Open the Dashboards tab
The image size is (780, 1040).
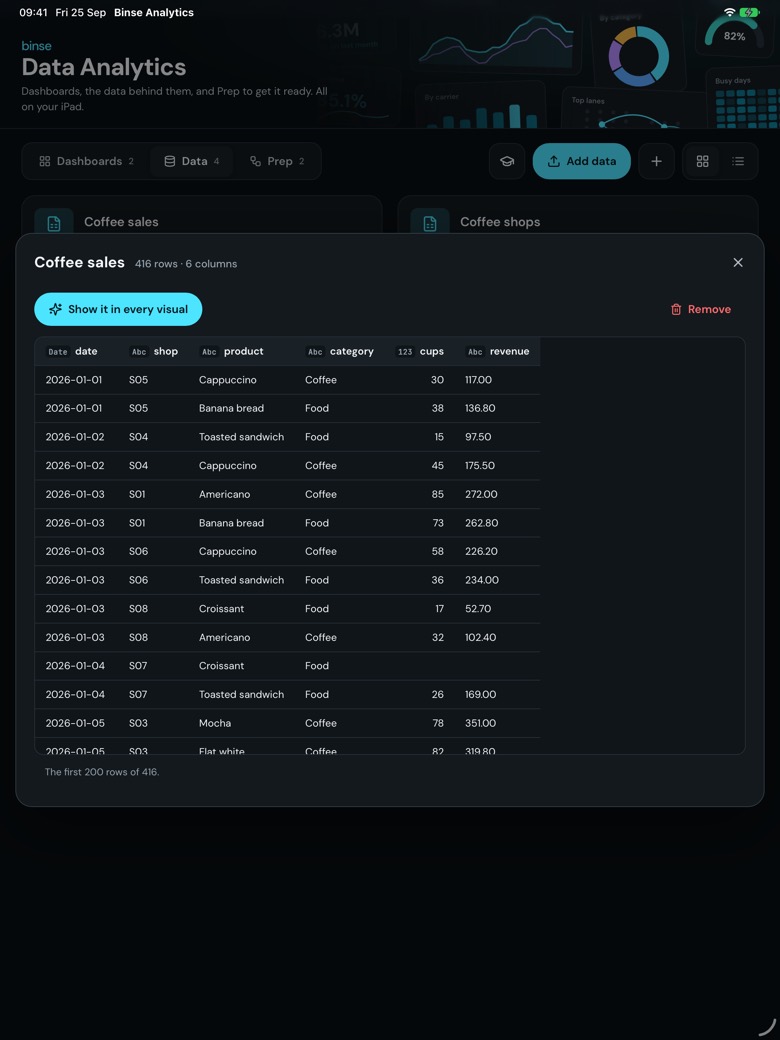[x=86, y=161]
